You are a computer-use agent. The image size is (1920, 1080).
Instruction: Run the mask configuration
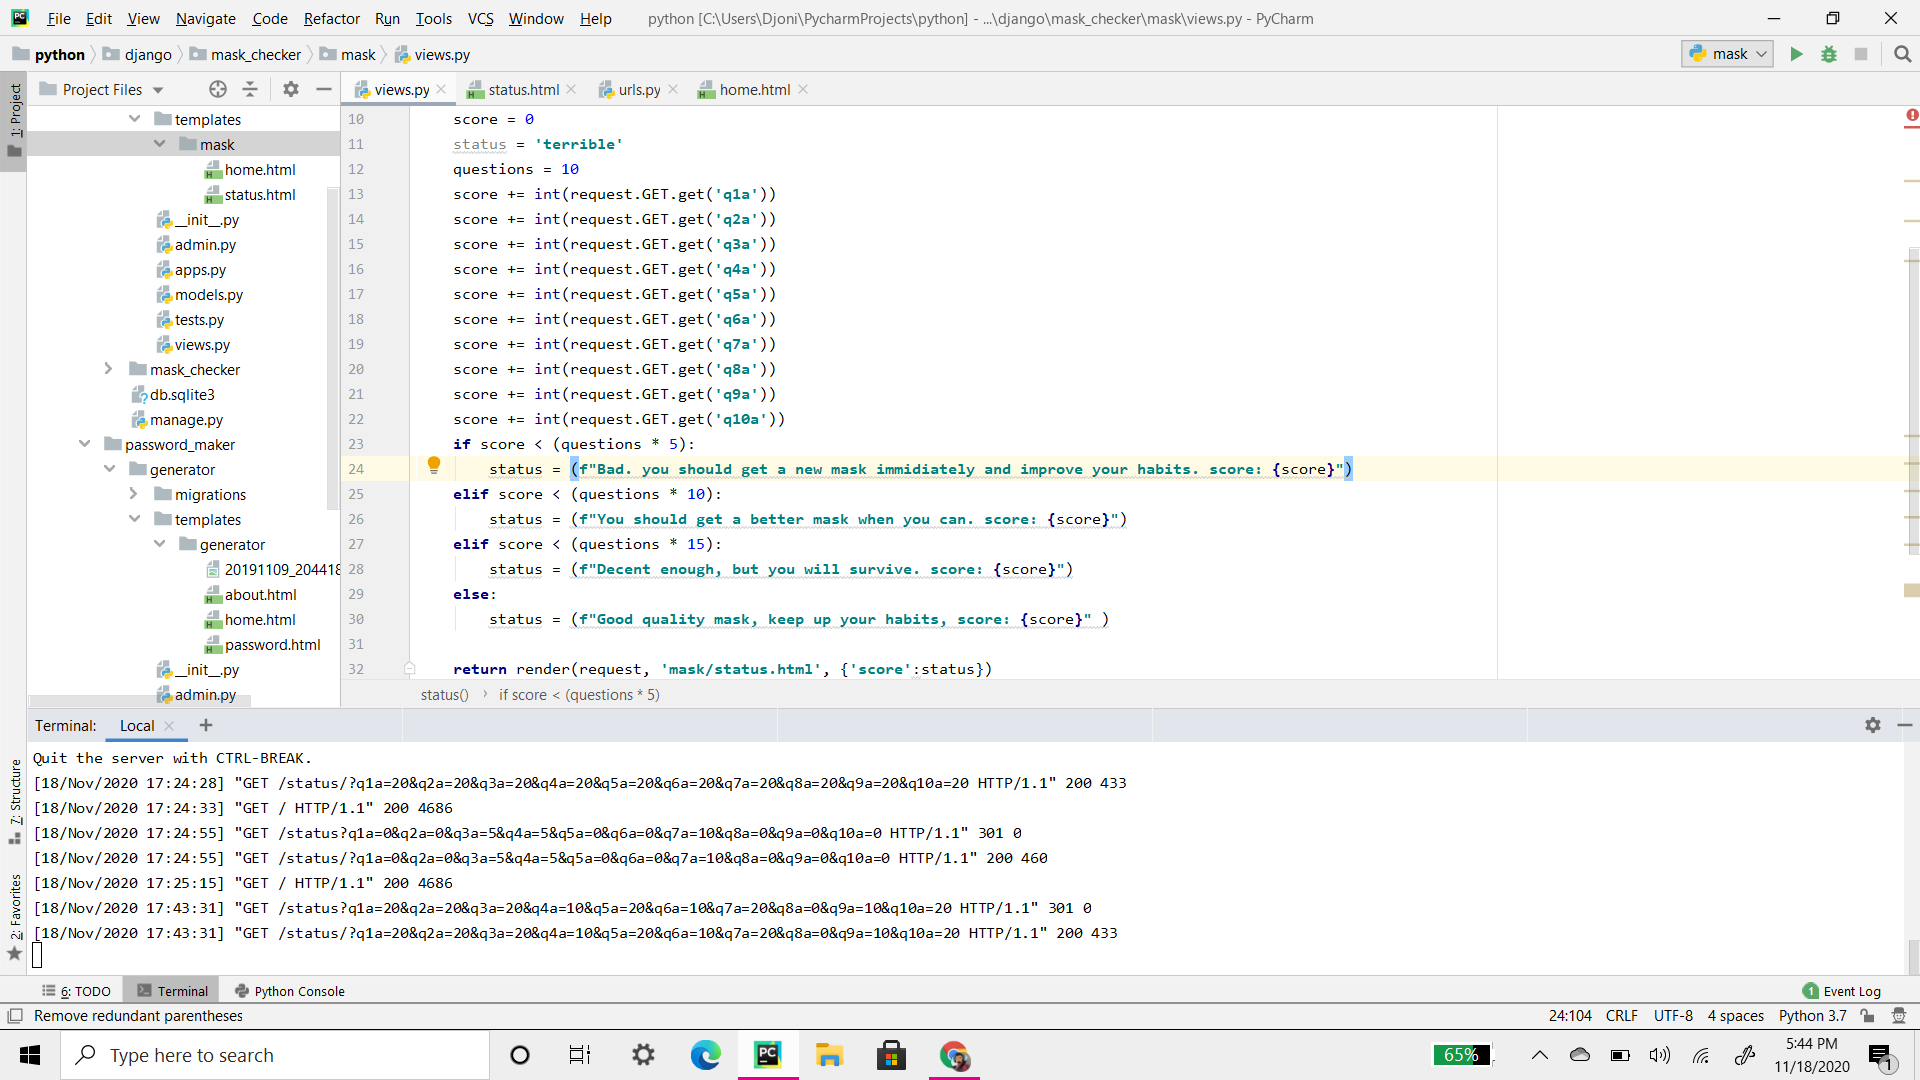click(1796, 54)
